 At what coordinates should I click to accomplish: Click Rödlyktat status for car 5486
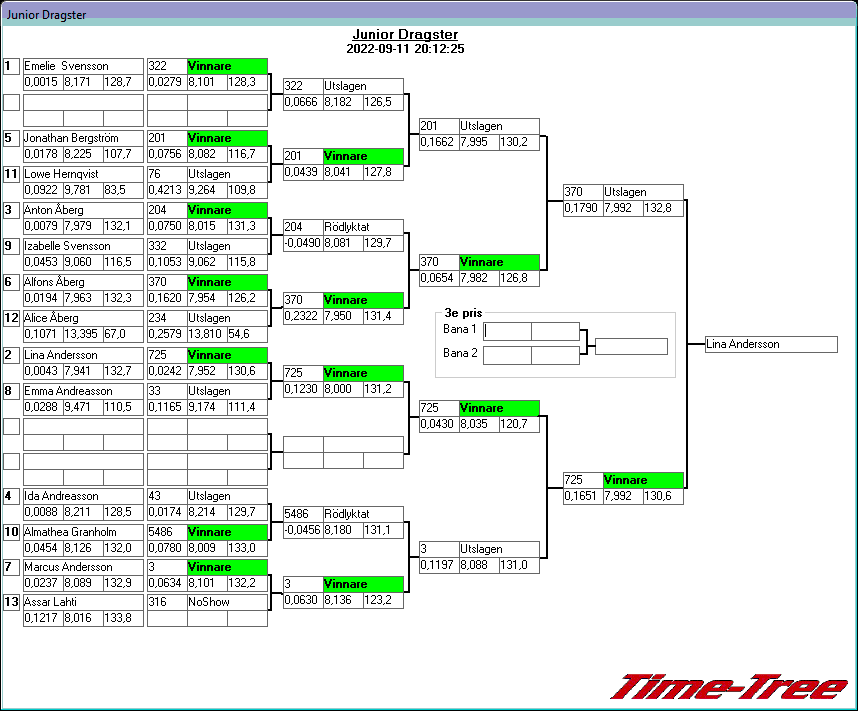click(363, 515)
